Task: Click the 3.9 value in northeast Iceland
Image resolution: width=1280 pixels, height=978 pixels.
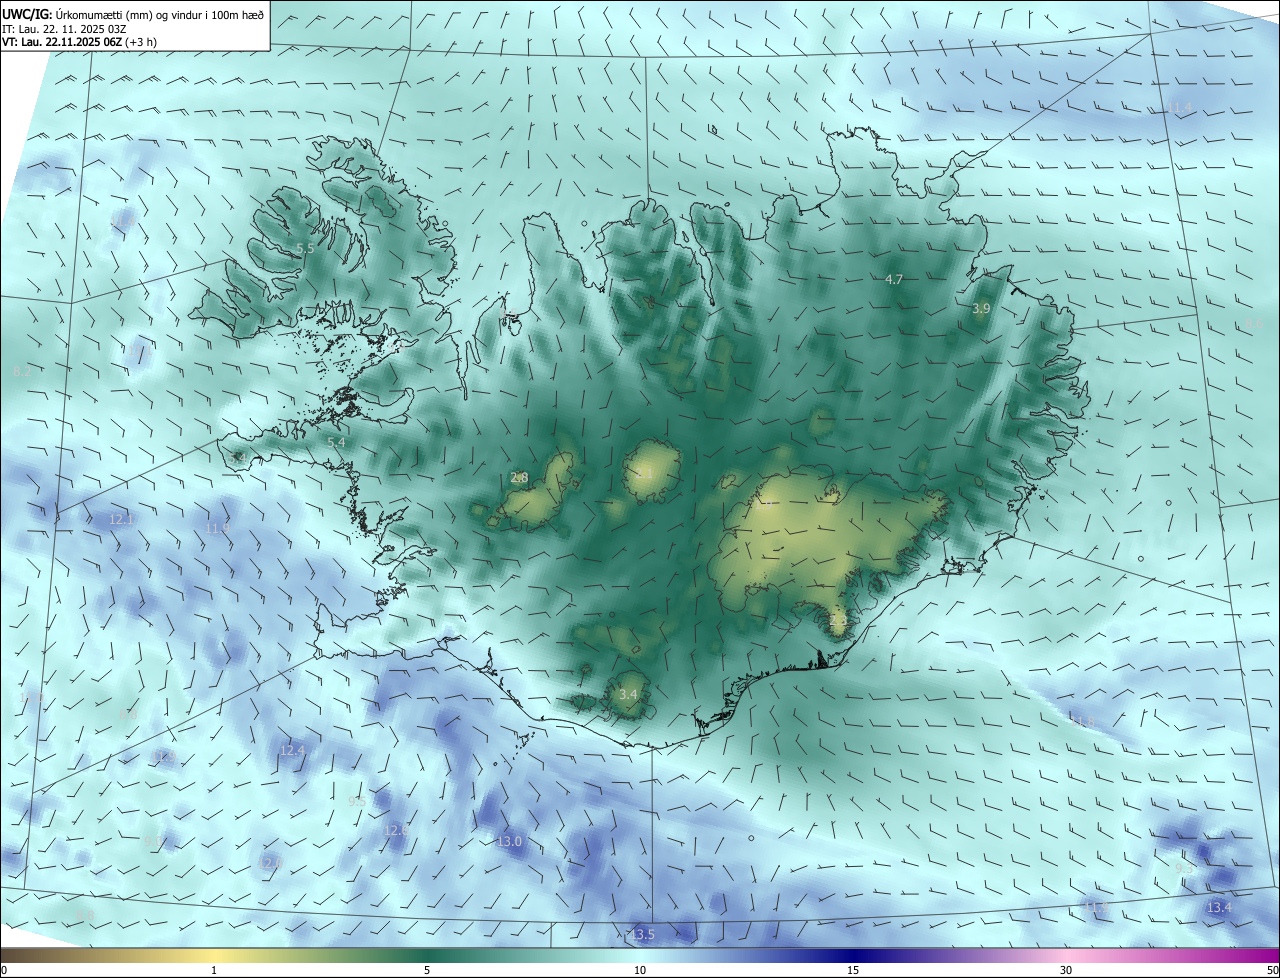Action: [x=981, y=309]
